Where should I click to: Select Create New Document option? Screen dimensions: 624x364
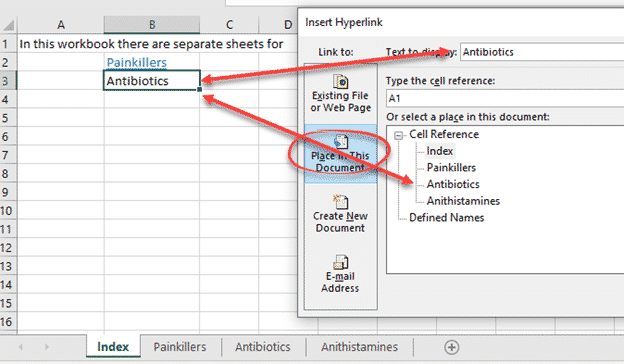341,214
